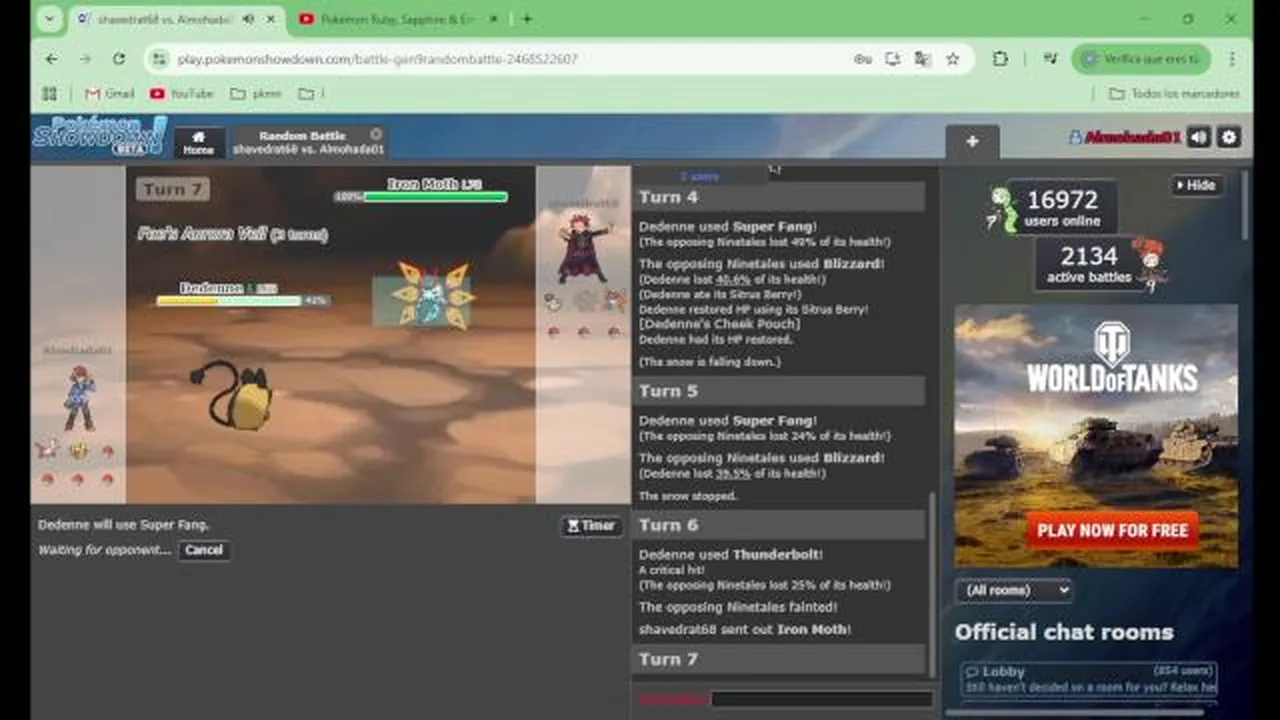This screenshot has height=720, width=1280.
Task: Open Chrome three-dot menu
Action: [1232, 59]
